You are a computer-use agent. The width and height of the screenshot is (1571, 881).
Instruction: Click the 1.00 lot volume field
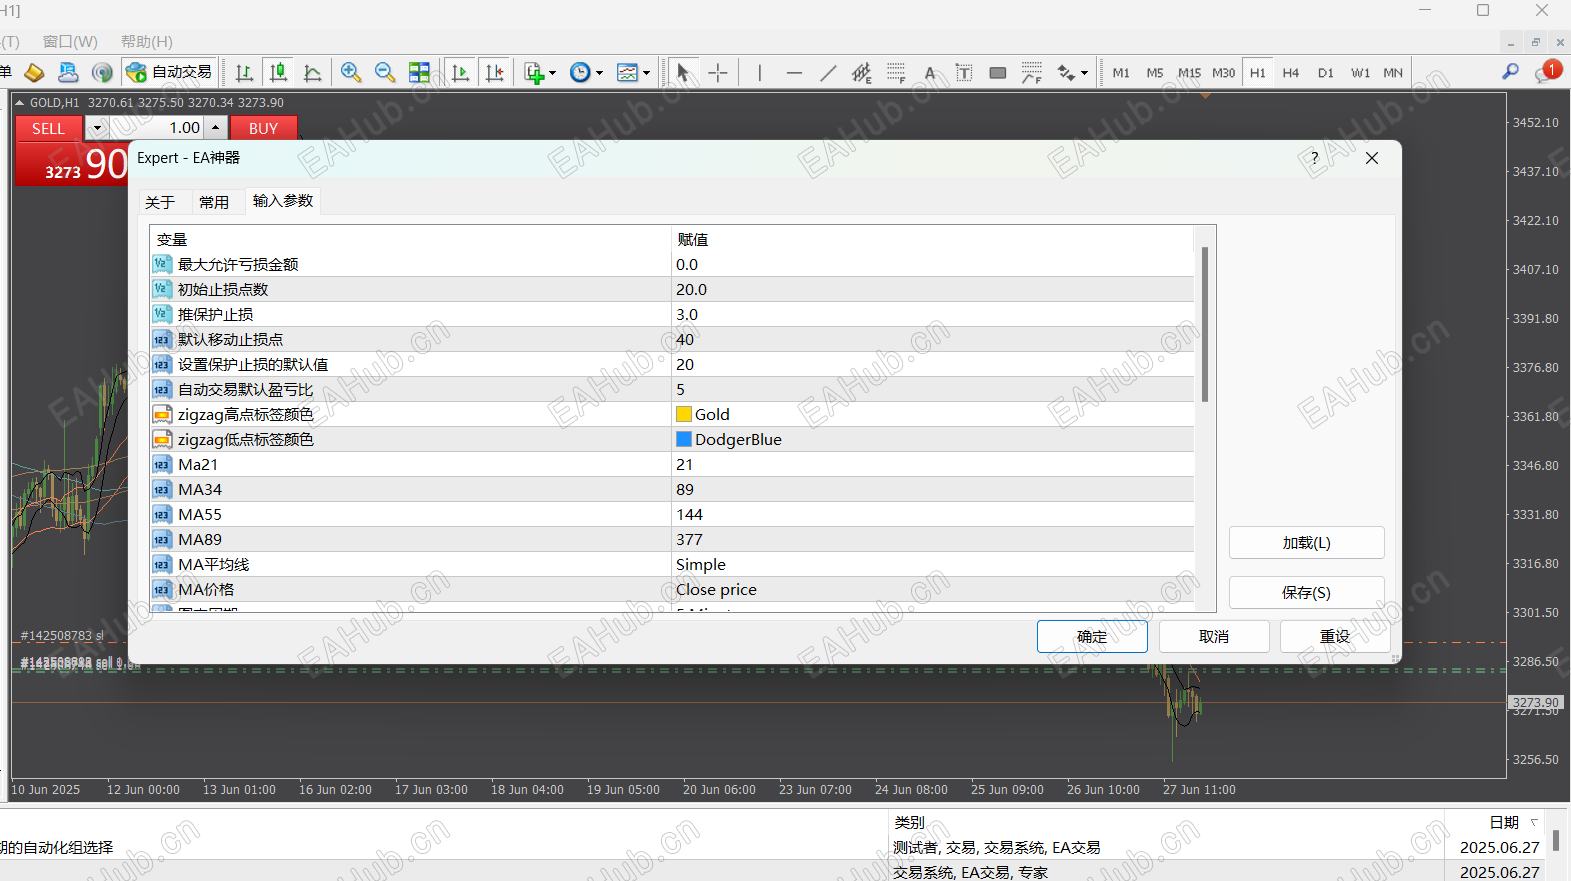(158, 128)
